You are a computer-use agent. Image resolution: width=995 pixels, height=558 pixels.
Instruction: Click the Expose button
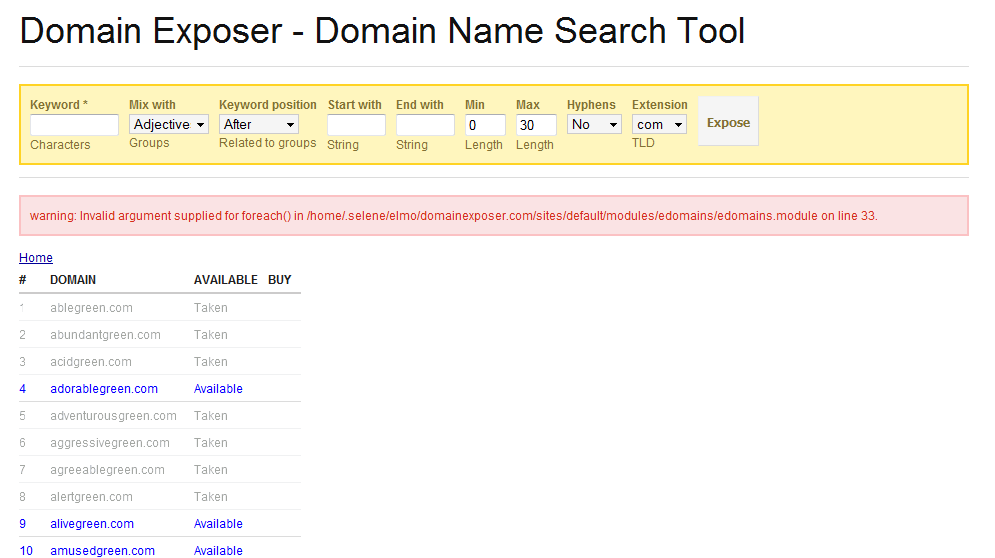pos(728,122)
